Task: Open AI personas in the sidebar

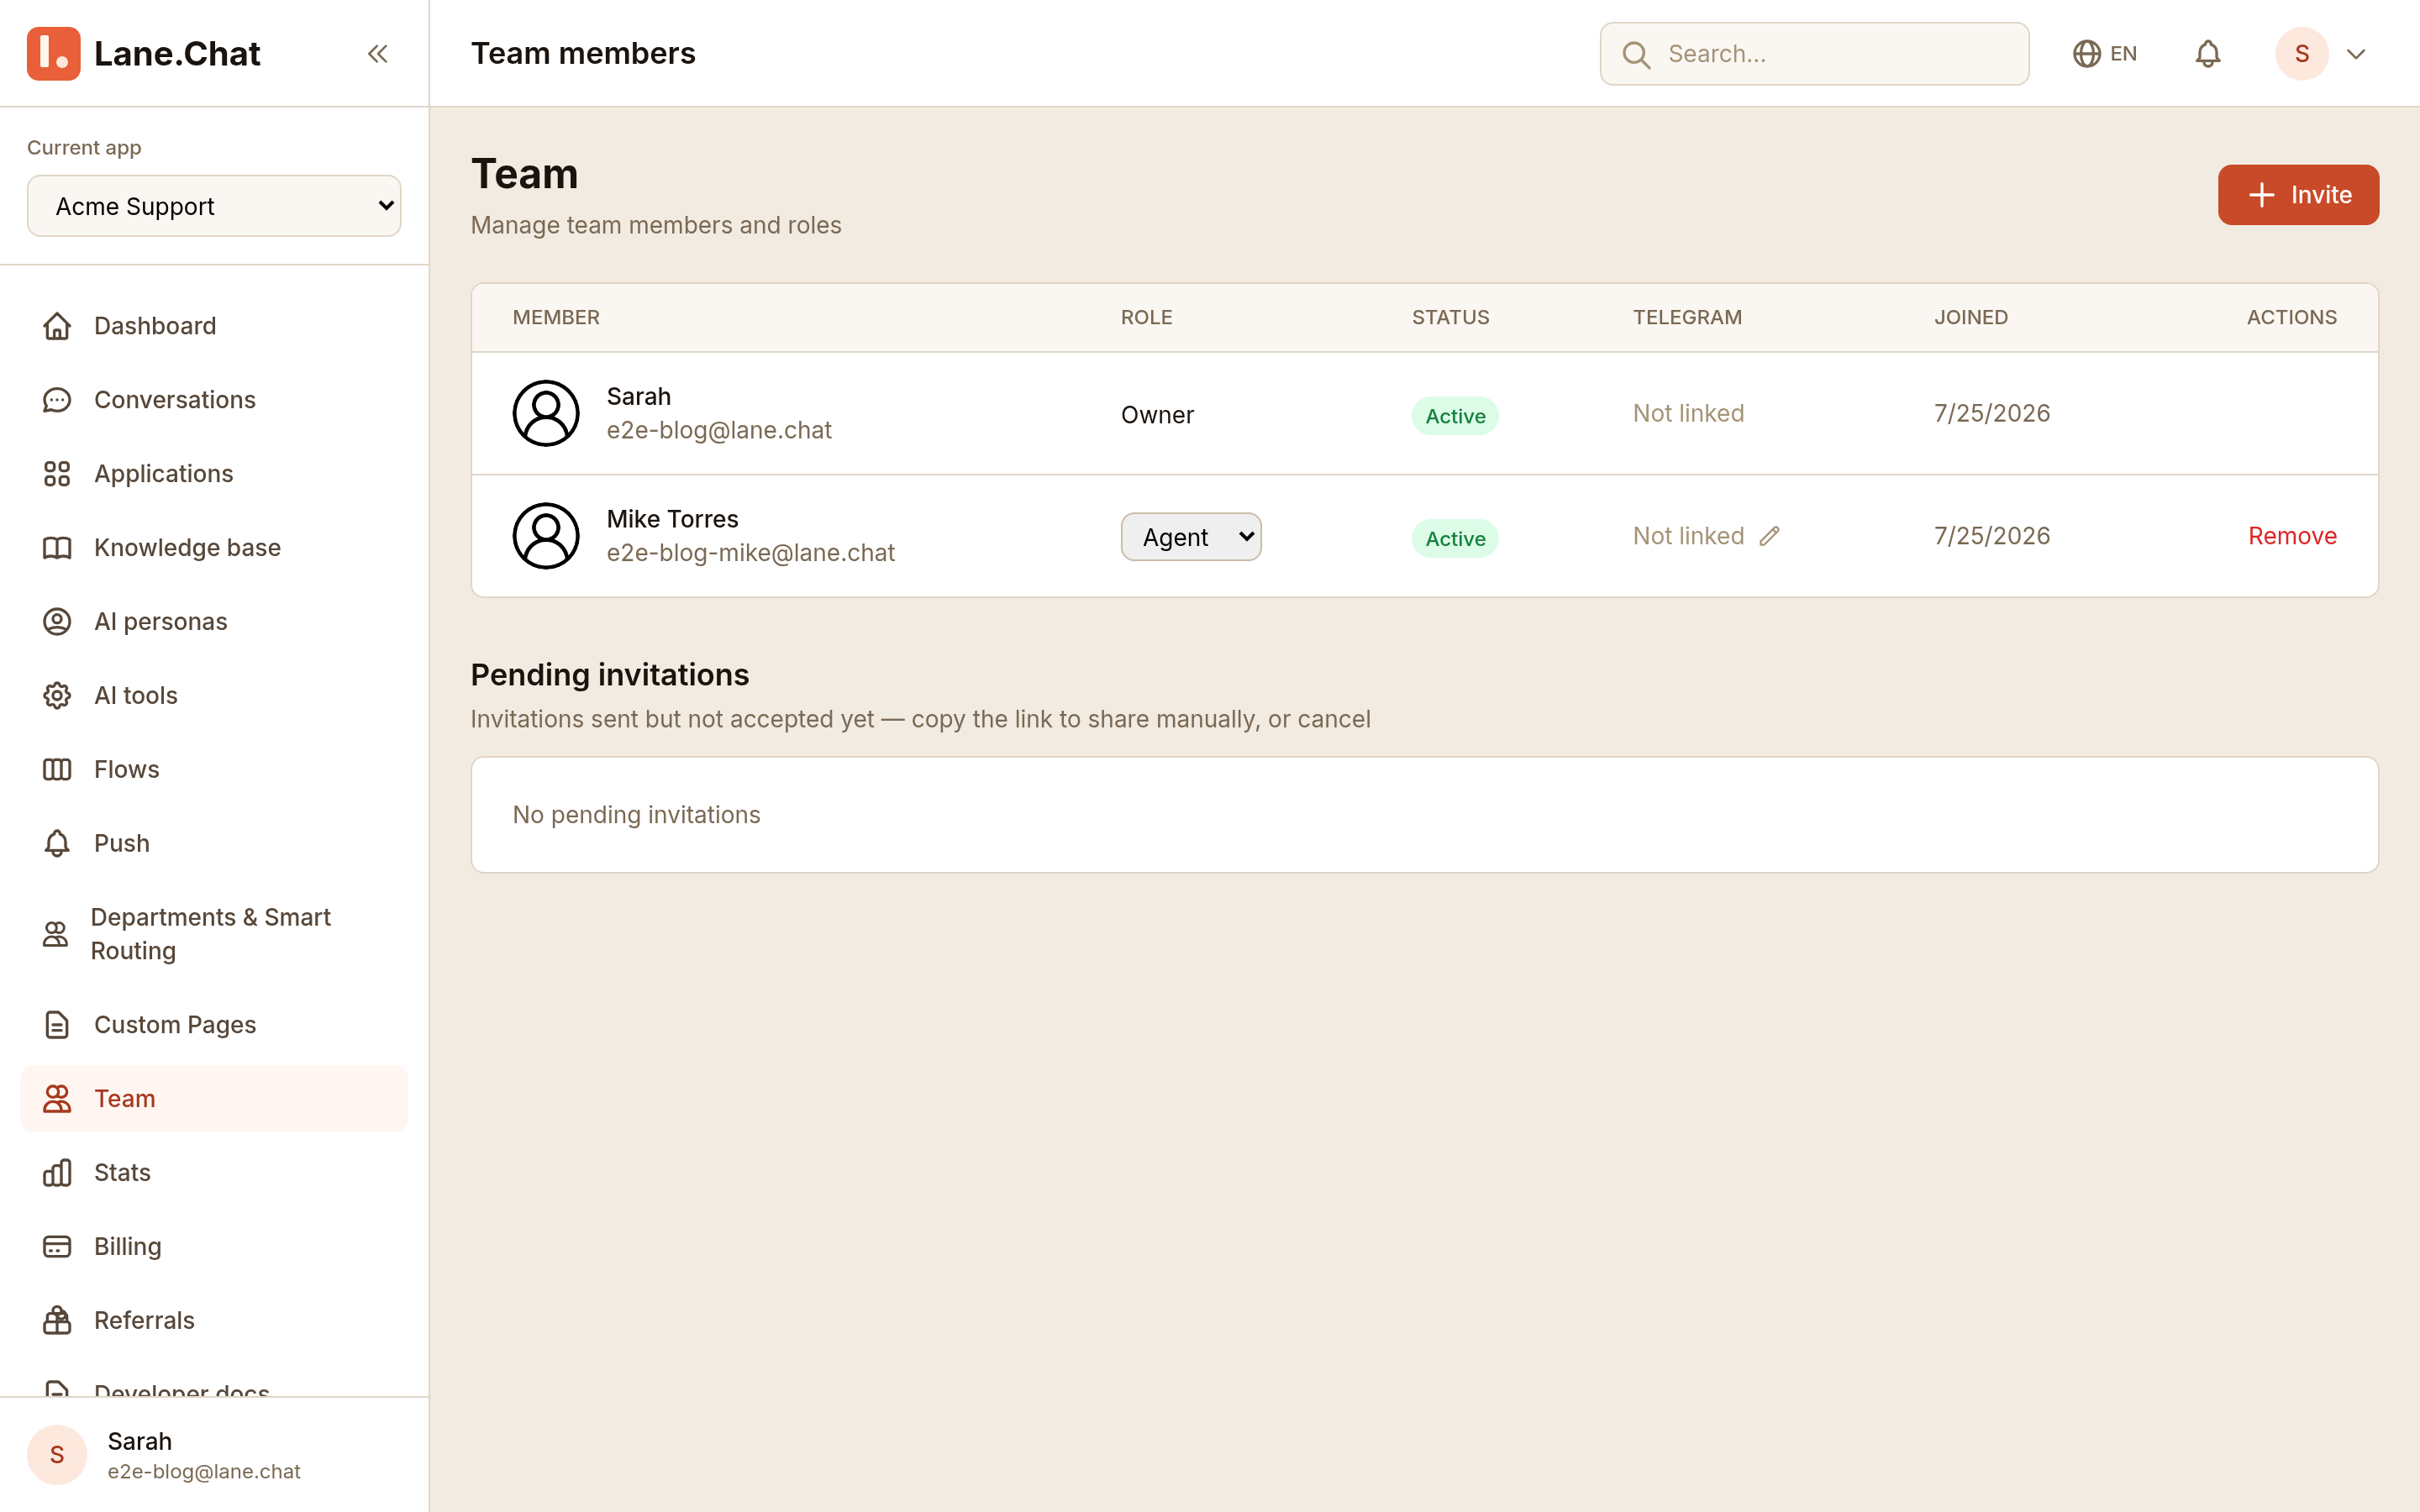Action: [x=214, y=622]
